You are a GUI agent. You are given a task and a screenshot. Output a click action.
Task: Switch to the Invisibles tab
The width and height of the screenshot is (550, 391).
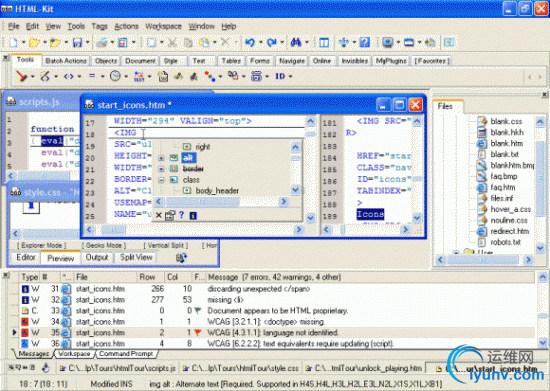pyautogui.click(x=355, y=61)
